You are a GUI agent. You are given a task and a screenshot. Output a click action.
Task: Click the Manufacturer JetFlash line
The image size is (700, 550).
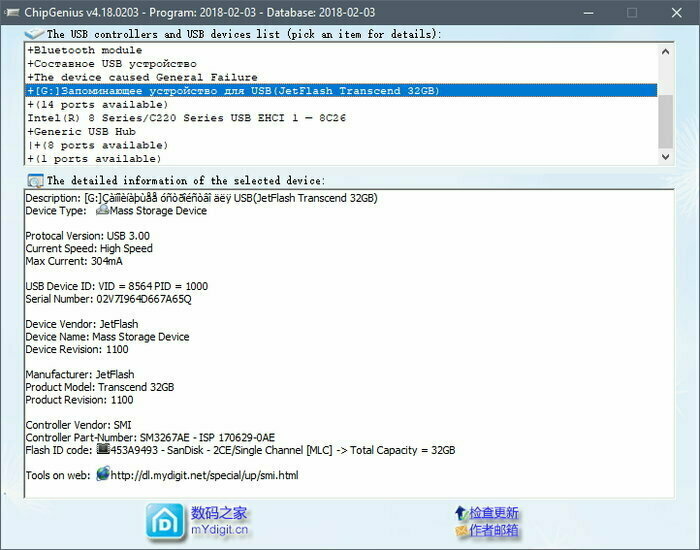(x=79, y=375)
